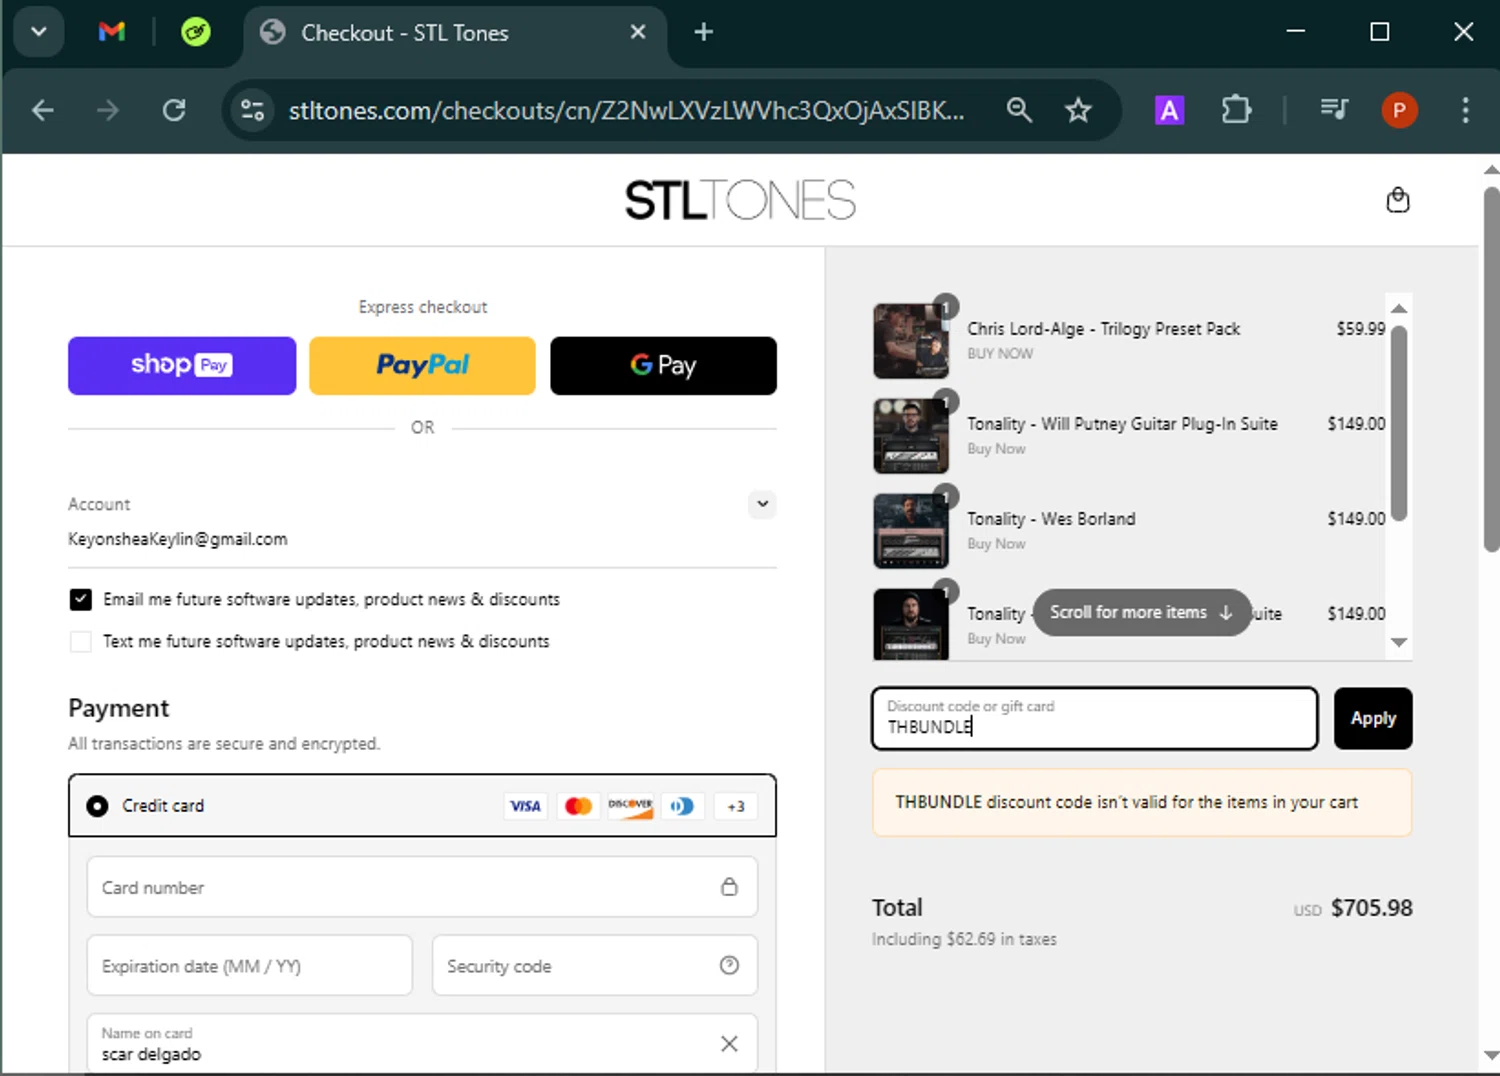Focus the Security code field
This screenshot has height=1076, width=1500.
coord(595,966)
